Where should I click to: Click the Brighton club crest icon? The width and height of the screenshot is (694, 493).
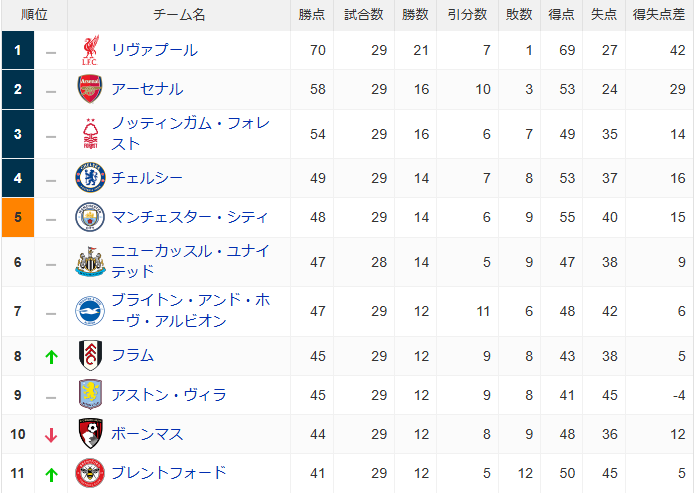click(x=90, y=311)
